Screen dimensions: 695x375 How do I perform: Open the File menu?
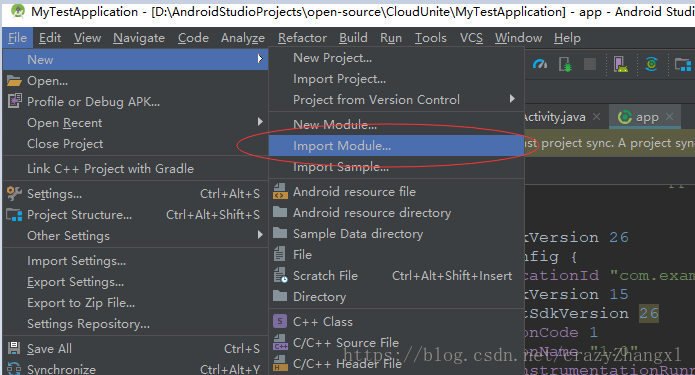pos(17,38)
